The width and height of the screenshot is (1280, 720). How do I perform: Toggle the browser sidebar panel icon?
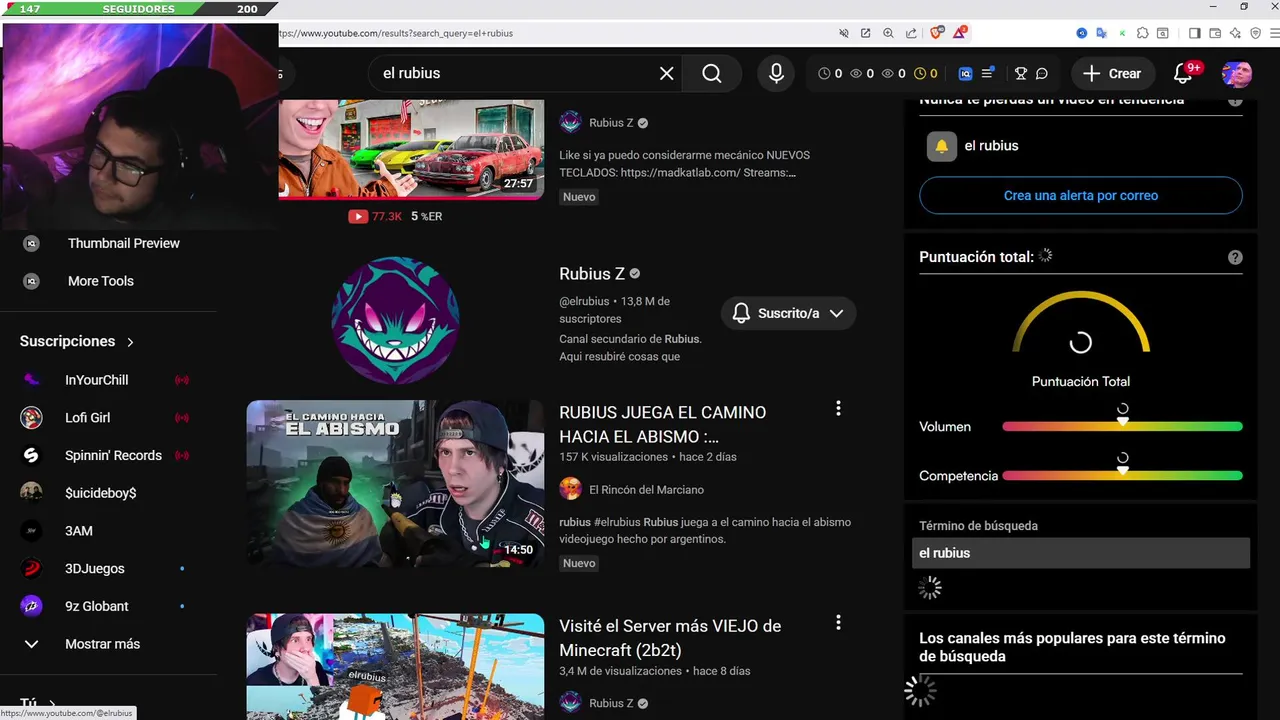point(1194,33)
